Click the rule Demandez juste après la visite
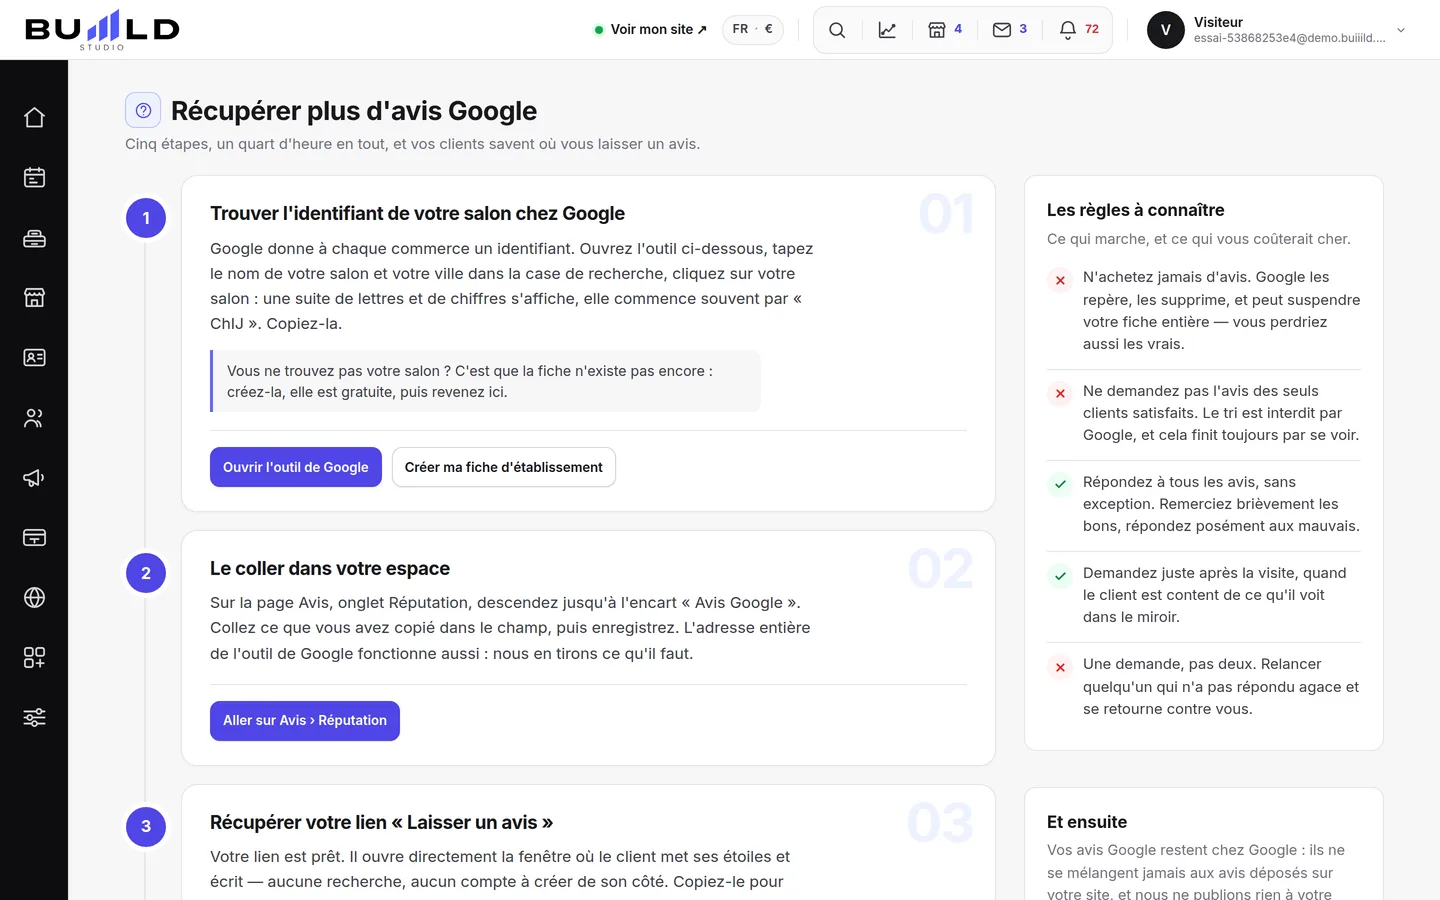Screen dimensions: 1440x900 tap(1204, 595)
